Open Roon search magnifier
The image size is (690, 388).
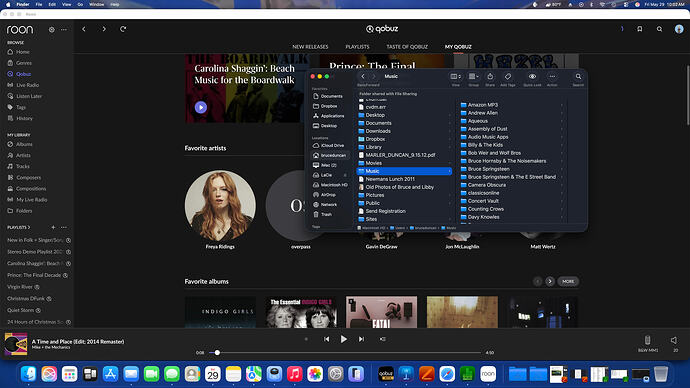pyautogui.click(x=659, y=29)
